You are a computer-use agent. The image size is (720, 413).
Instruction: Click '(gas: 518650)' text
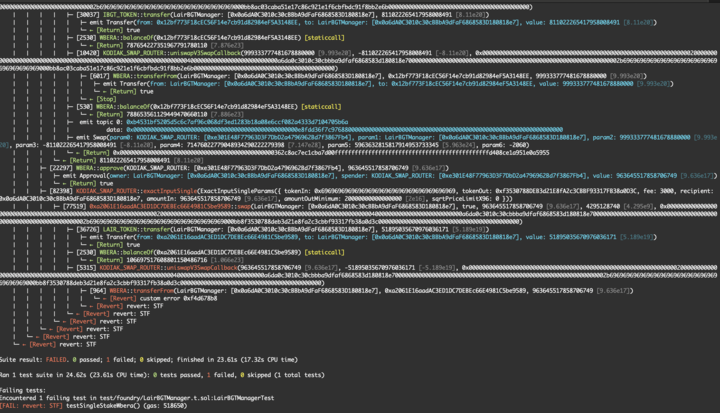click(165, 406)
